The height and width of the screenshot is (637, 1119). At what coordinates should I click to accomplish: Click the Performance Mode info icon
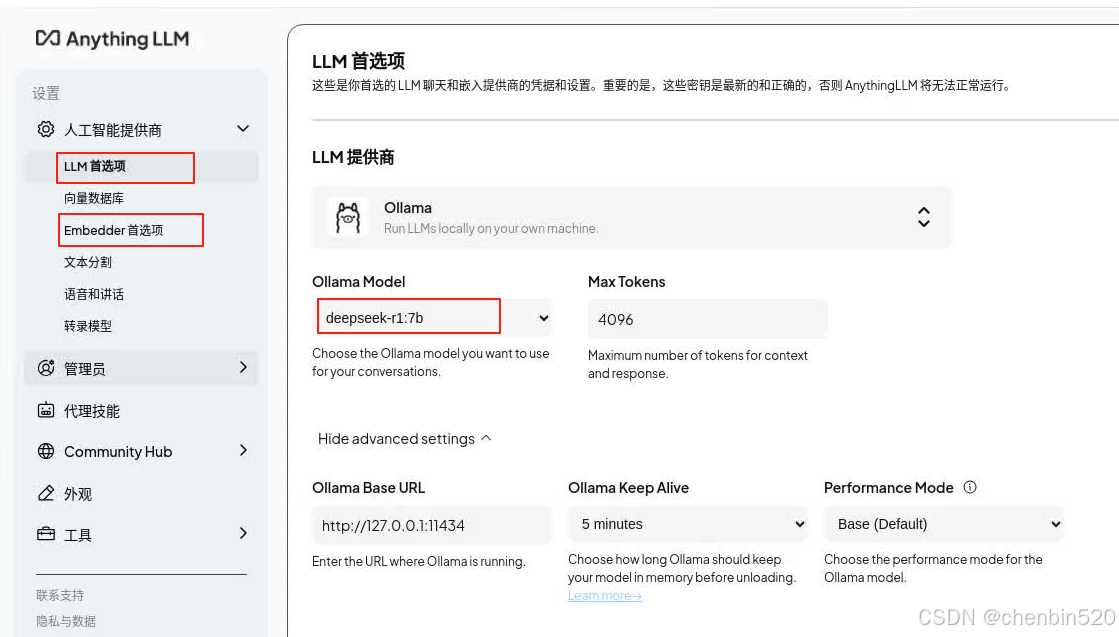[970, 487]
